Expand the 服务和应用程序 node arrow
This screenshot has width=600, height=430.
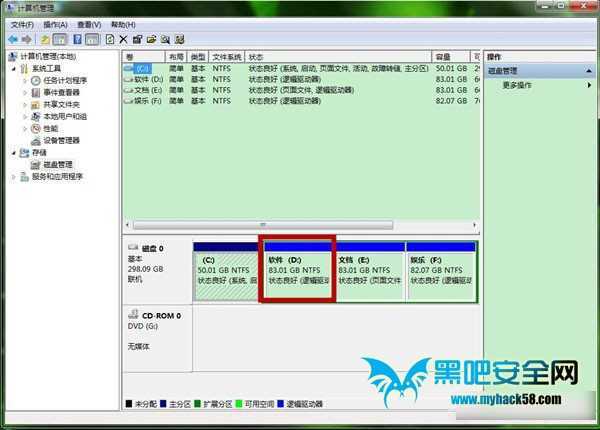(x=14, y=177)
